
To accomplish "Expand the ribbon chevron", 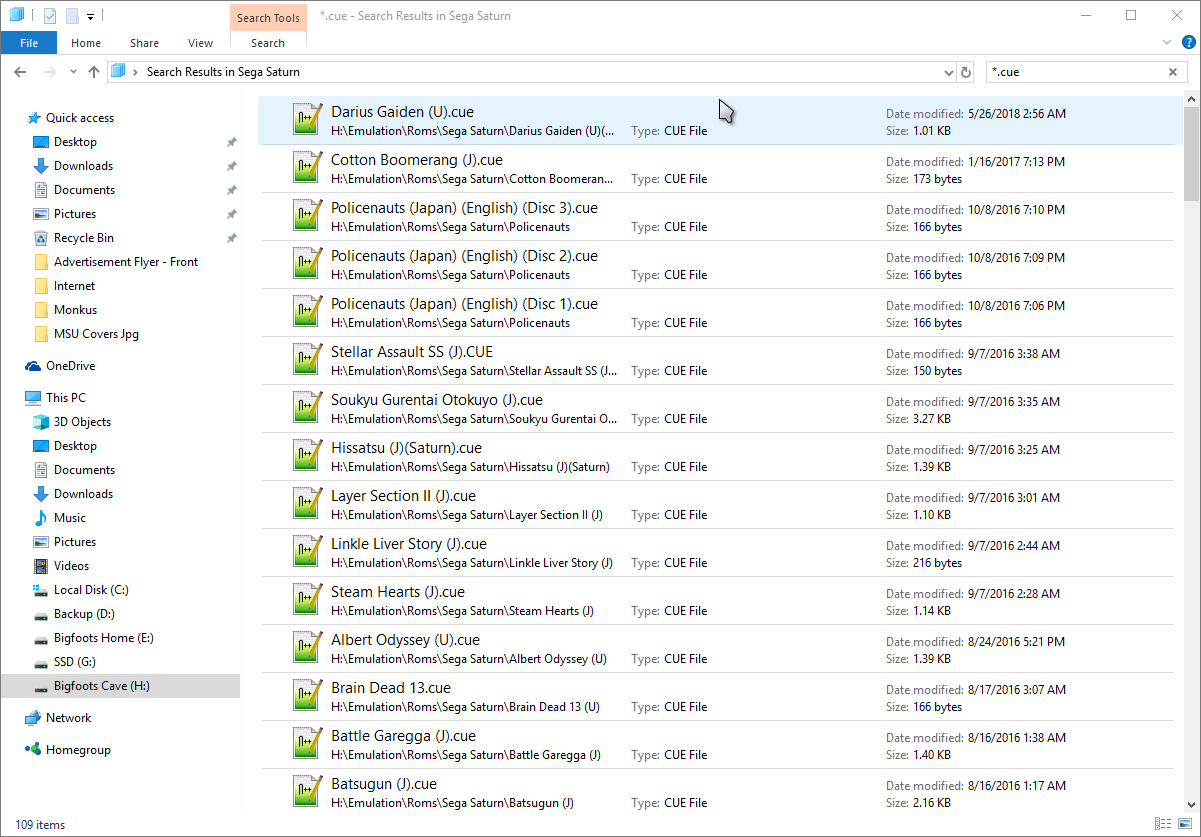I will (1166, 43).
